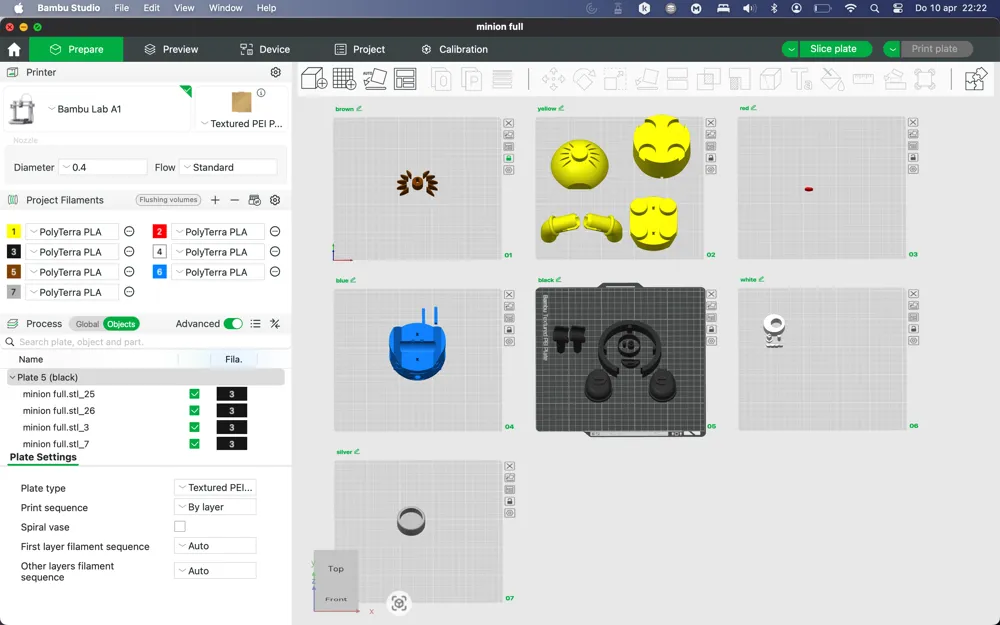1000x625 pixels.
Task: Remove a filament with minus icon
Action: pos(235,200)
